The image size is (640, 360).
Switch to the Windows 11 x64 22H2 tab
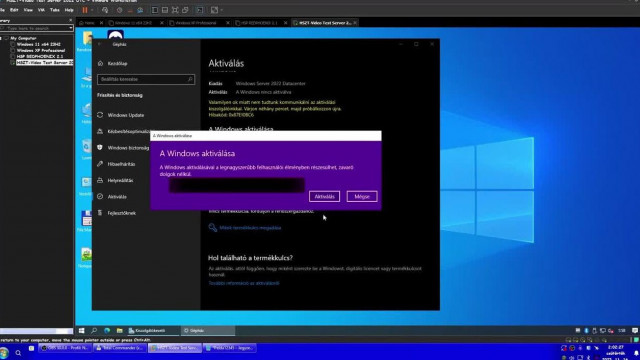click(x=133, y=23)
